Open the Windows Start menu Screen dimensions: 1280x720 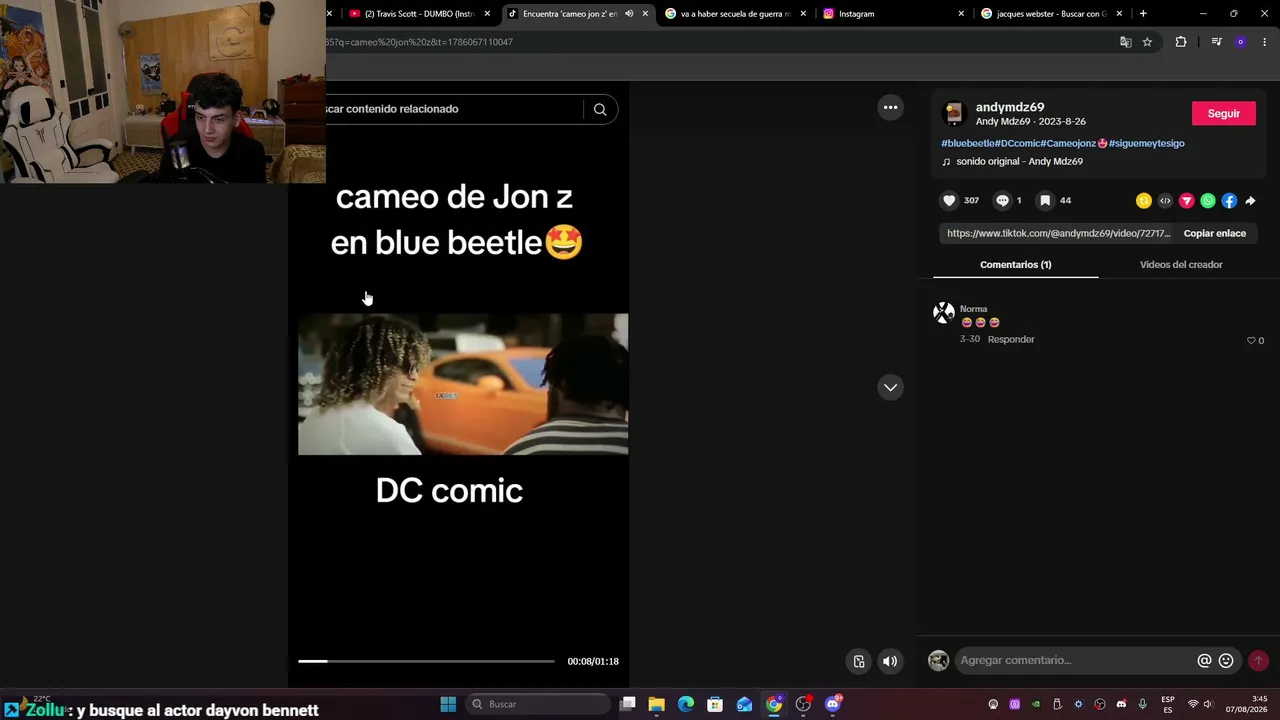(x=448, y=704)
